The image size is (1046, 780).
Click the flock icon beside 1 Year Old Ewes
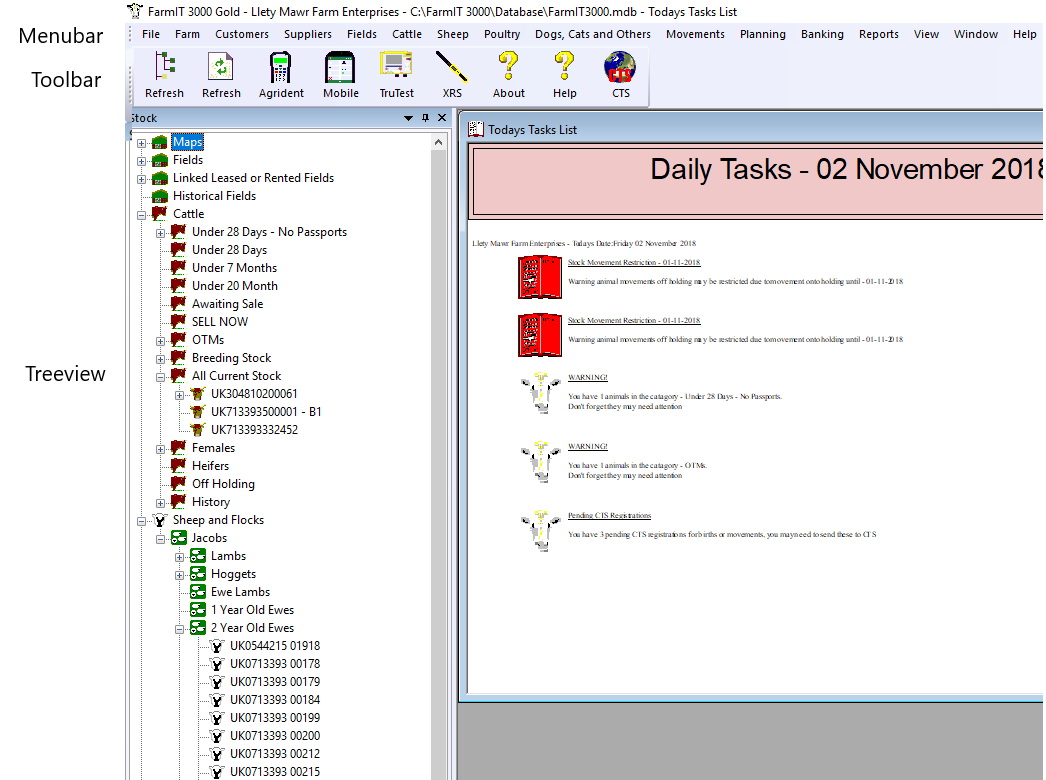[x=197, y=610]
